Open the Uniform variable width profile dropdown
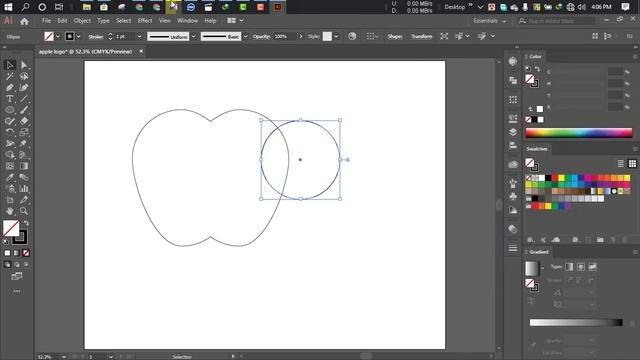The image size is (640, 360). click(x=193, y=36)
